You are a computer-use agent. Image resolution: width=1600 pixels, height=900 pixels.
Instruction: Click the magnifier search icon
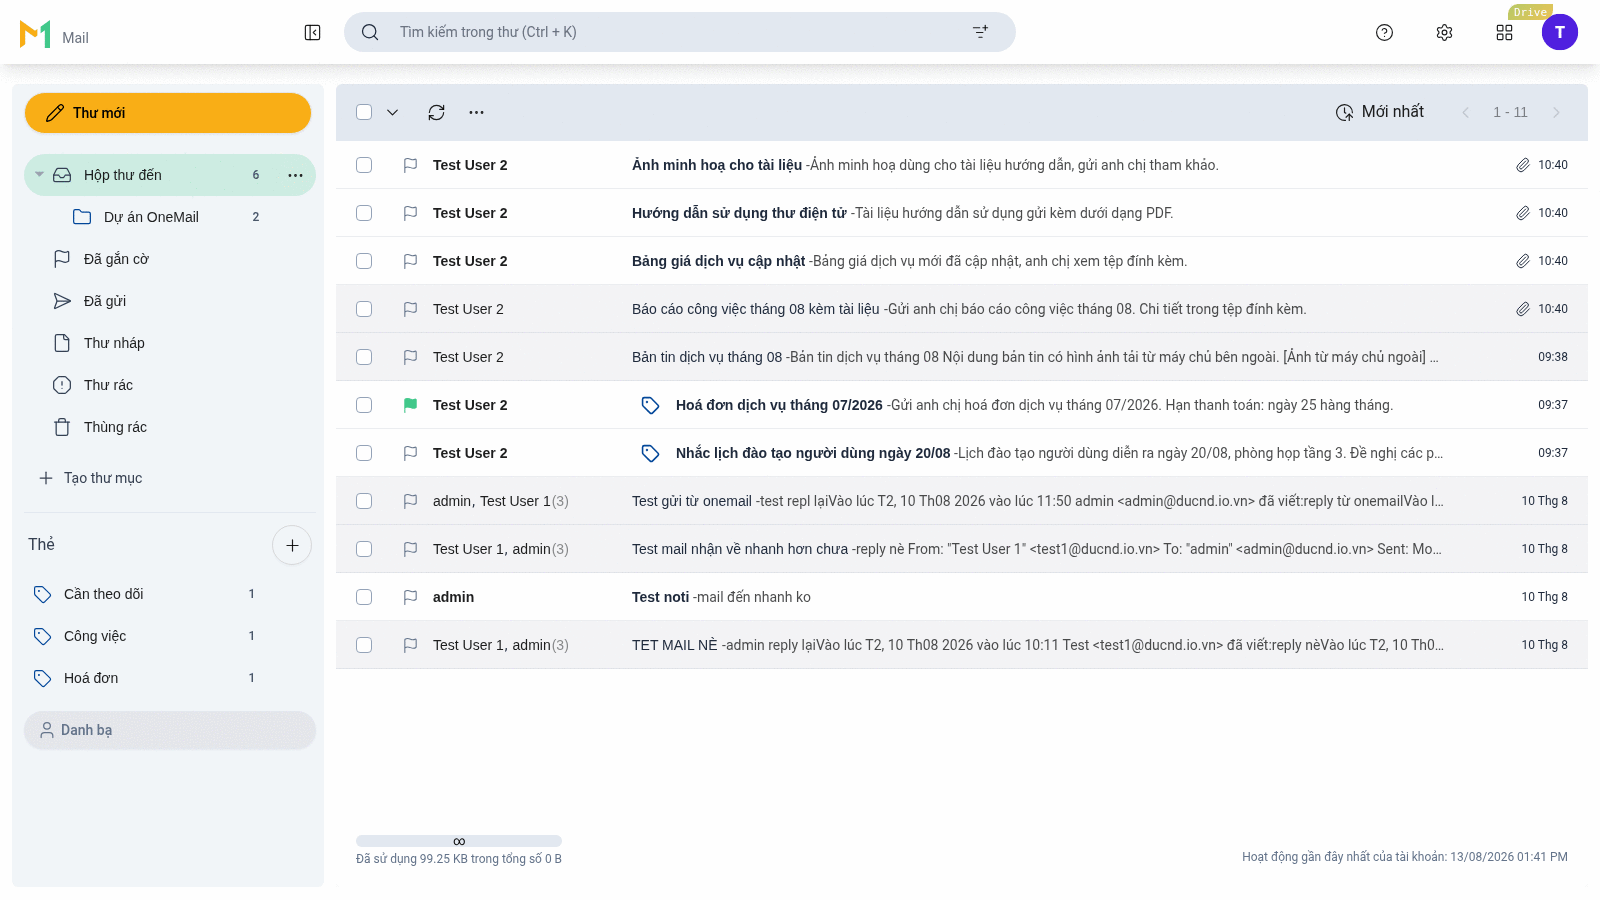(370, 32)
